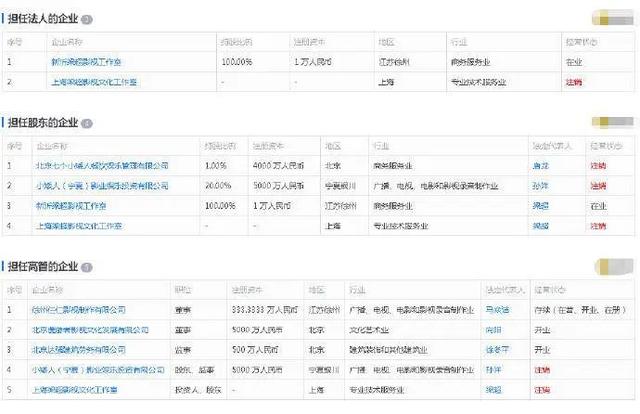Screen dimensions: 640x414
Task: Click the count badge beside 担任法人的企业
Action: coord(87,20)
